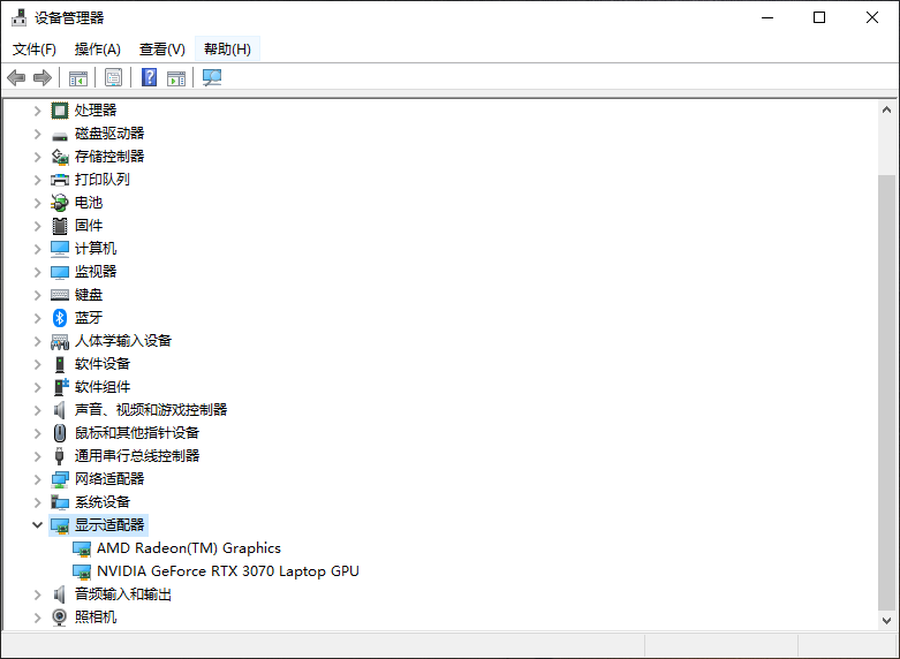This screenshot has height=659, width=900.
Task: Click the 软件设备 software device icon
Action: pyautogui.click(x=60, y=364)
